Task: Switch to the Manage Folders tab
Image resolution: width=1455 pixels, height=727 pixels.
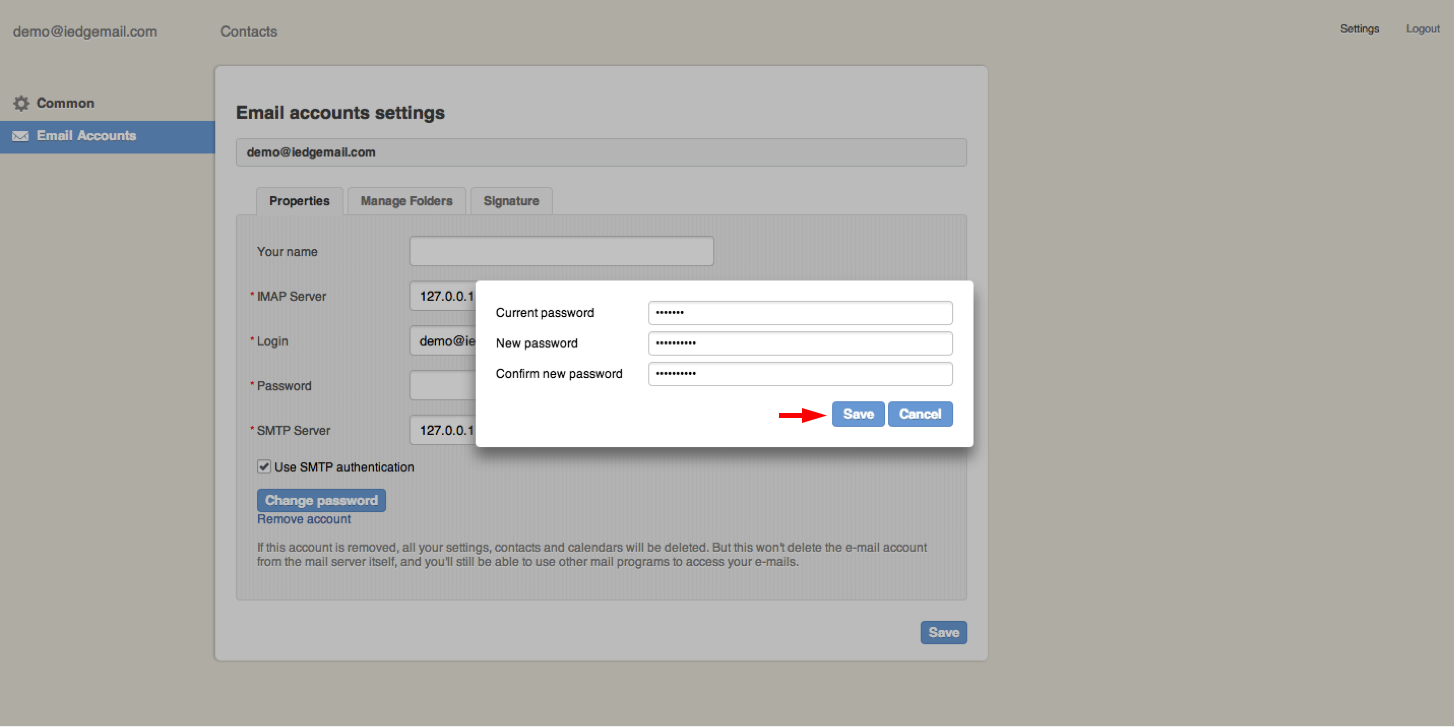Action: [x=406, y=201]
